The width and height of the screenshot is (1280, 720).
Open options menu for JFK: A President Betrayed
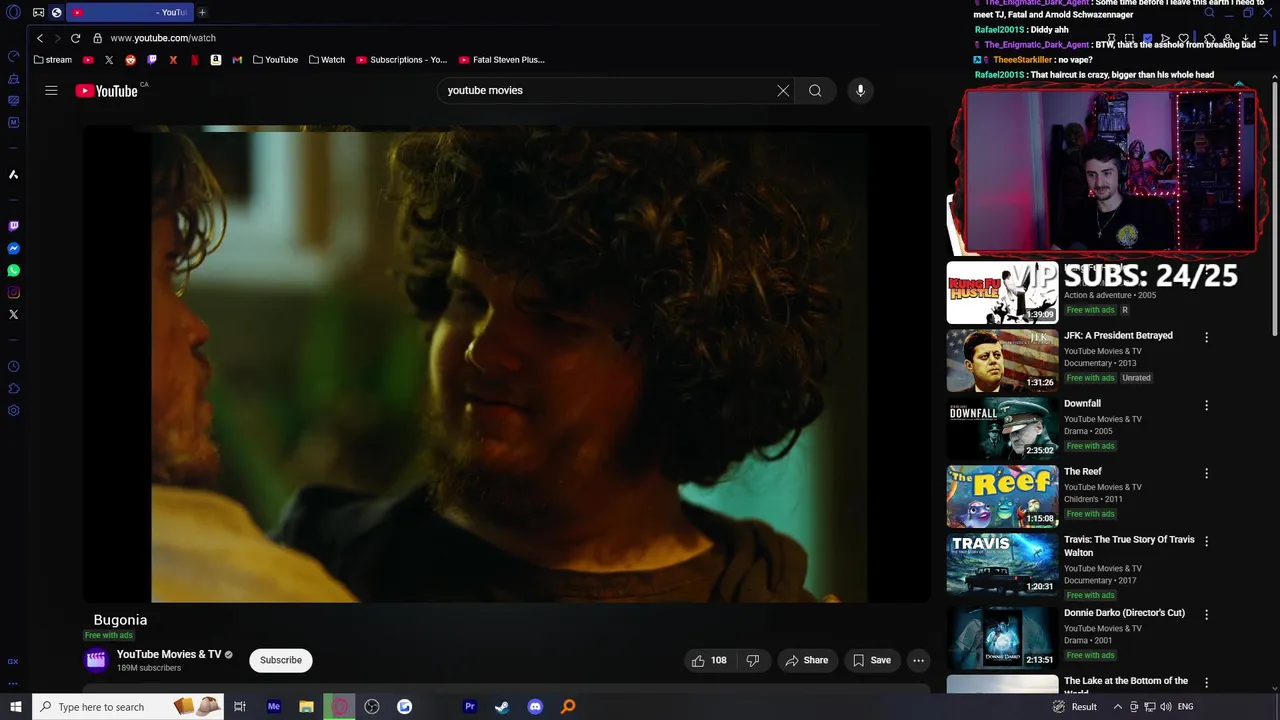(1206, 338)
